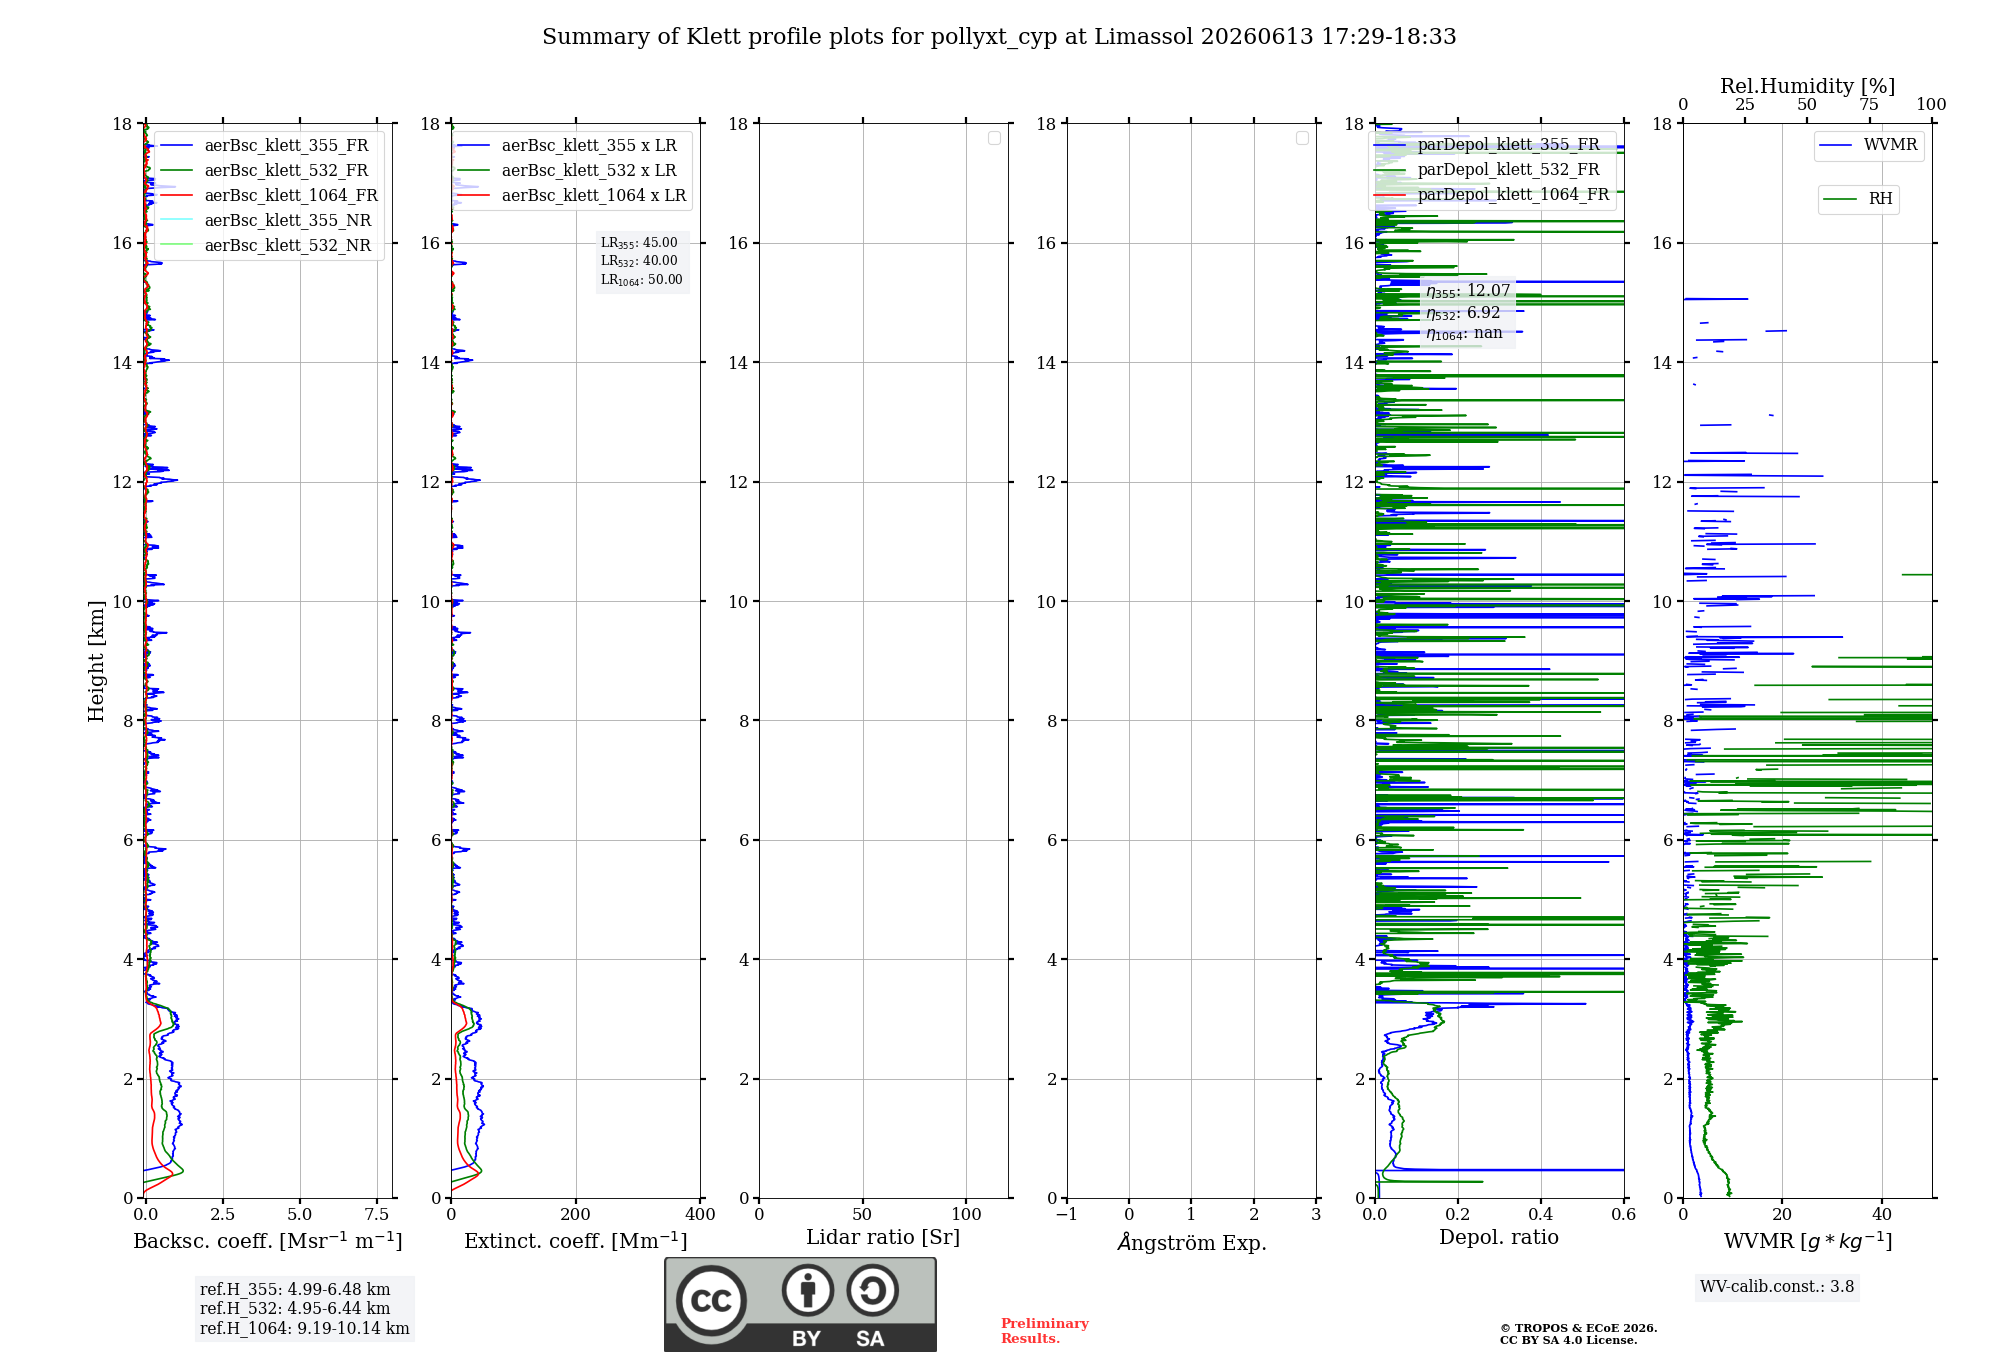2000x1360 pixels.
Task: Click the 'WVMR [g*kg⁻¹]' x-axis label
Action: (1808, 1241)
